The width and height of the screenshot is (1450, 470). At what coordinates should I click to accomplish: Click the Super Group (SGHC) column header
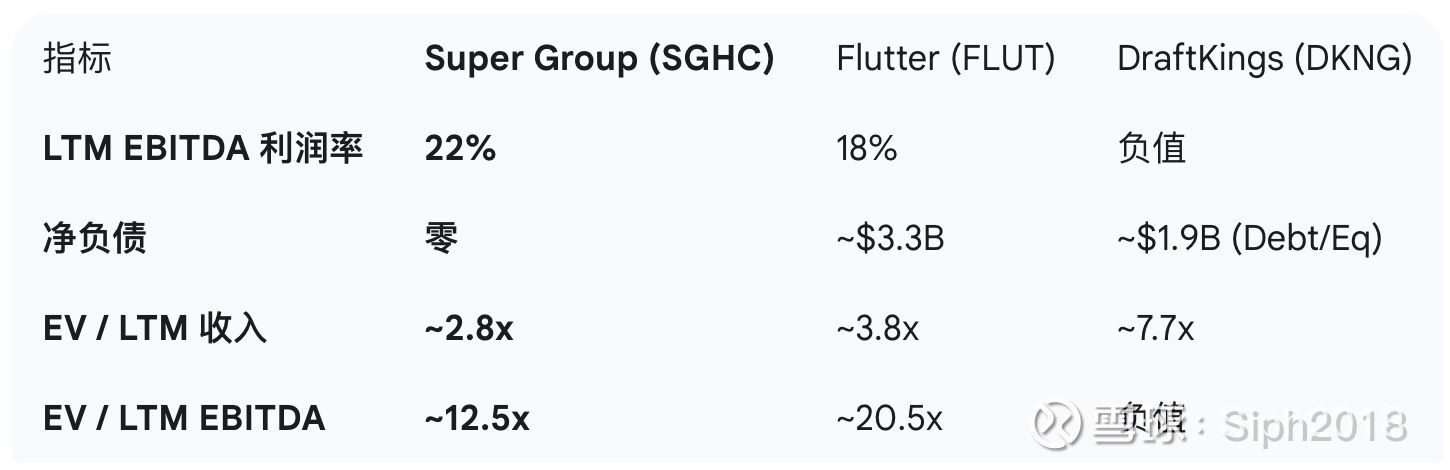(x=599, y=59)
